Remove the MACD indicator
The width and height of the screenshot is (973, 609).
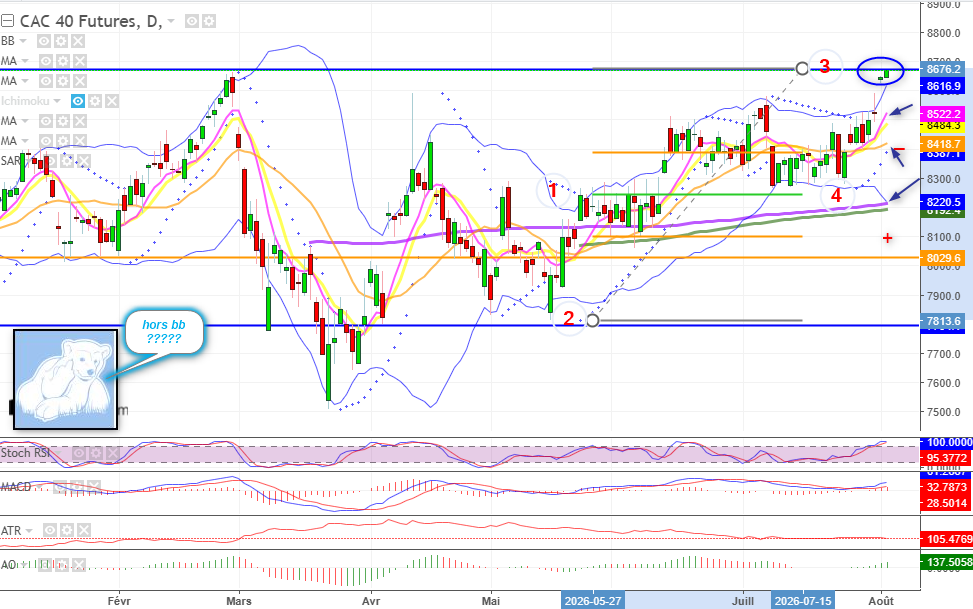pyautogui.click(x=94, y=487)
